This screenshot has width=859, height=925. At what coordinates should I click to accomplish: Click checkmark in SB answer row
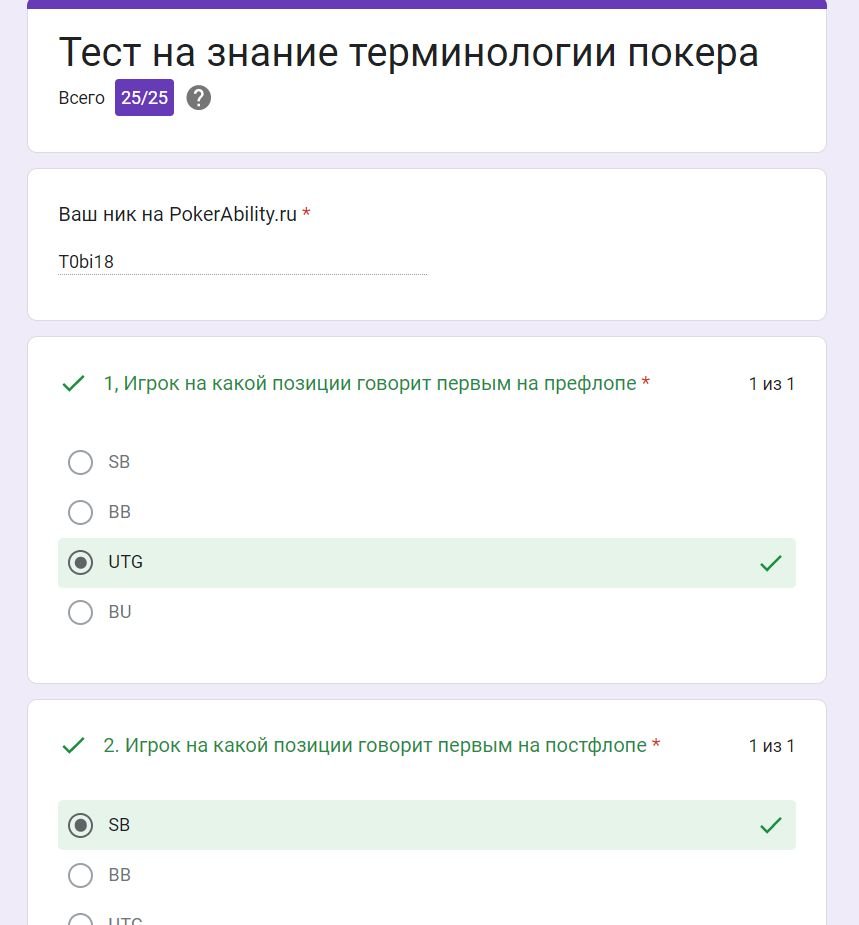click(771, 825)
